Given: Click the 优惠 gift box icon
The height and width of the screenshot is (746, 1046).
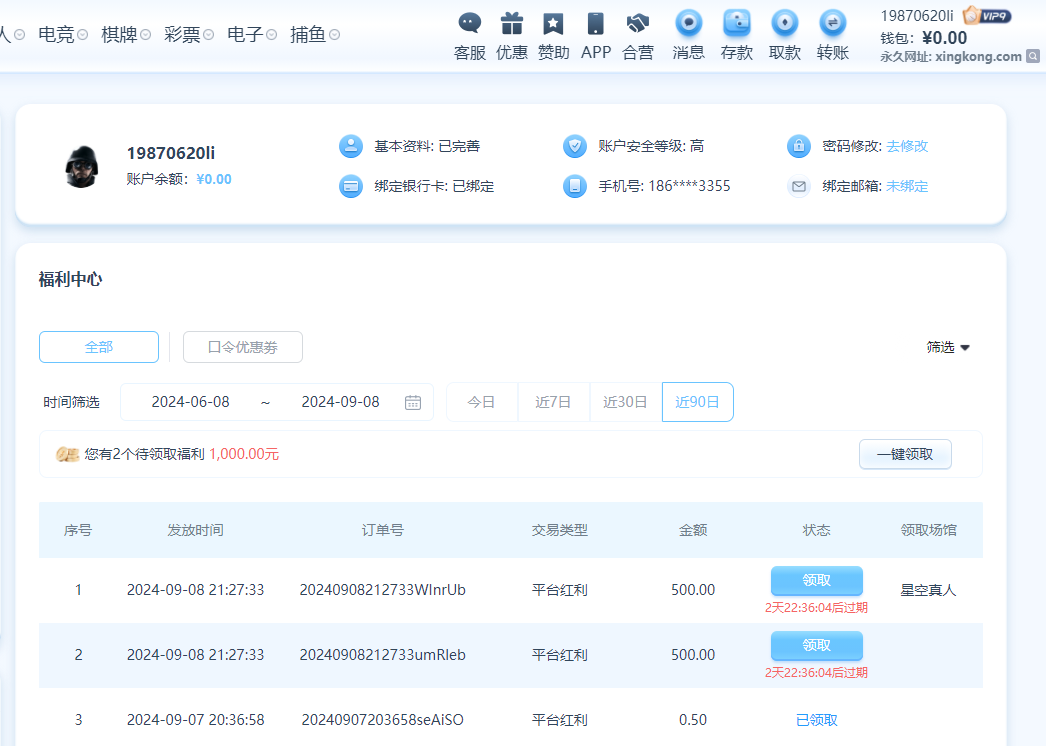Looking at the screenshot, I should (x=512, y=24).
